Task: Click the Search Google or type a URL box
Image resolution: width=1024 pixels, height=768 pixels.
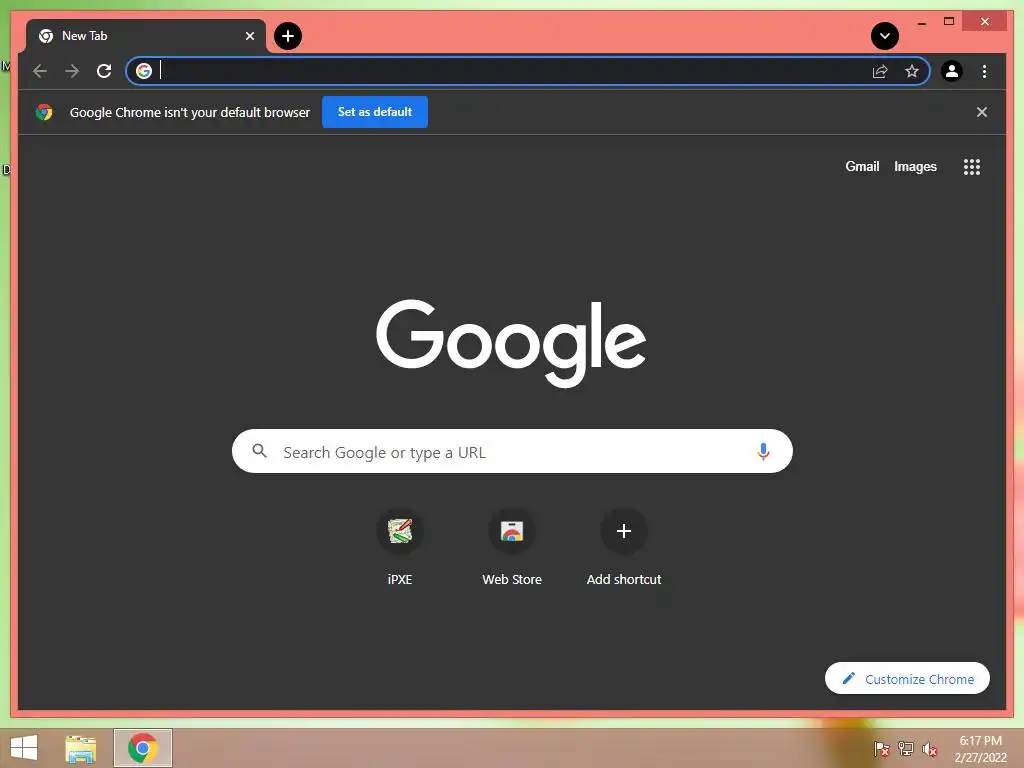Action: coord(512,451)
